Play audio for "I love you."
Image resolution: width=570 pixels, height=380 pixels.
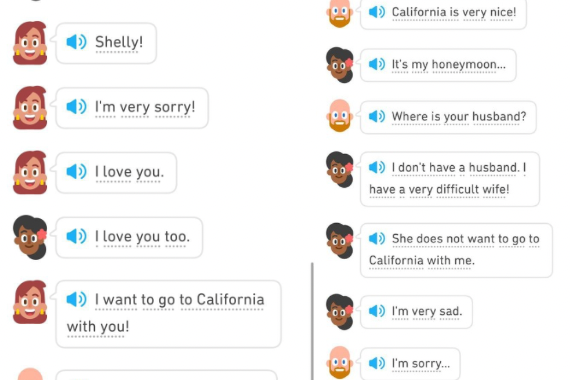click(x=76, y=171)
